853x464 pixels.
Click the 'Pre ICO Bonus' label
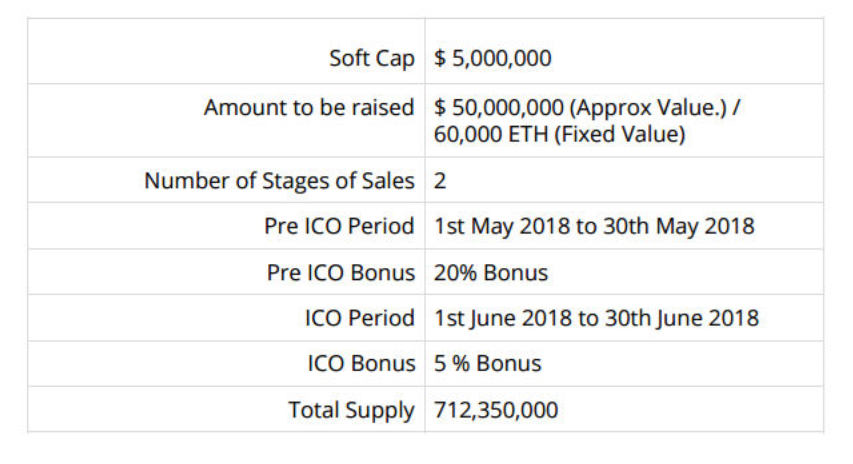pos(340,272)
